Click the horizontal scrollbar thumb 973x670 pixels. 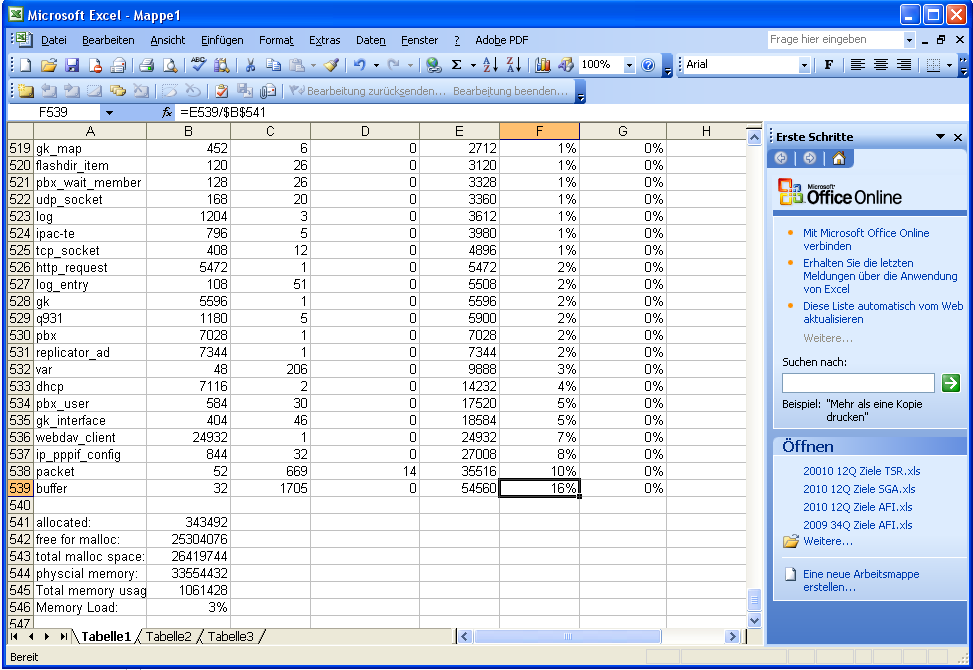567,636
